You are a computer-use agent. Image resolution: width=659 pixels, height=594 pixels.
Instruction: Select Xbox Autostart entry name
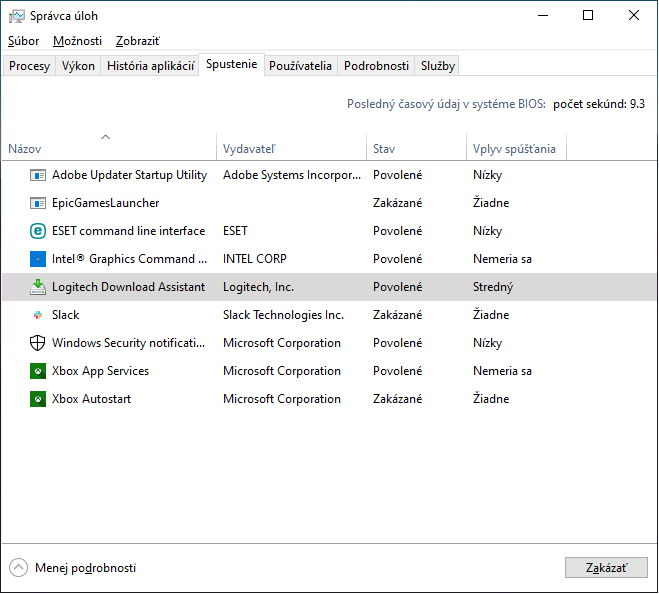coord(92,399)
